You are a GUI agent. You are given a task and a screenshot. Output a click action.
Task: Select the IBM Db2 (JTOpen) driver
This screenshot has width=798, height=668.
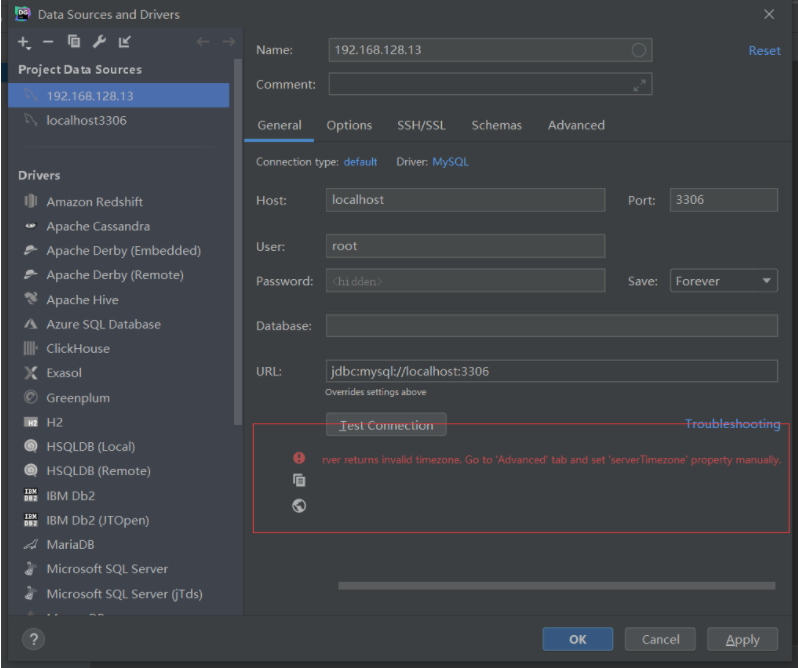[x=98, y=520]
